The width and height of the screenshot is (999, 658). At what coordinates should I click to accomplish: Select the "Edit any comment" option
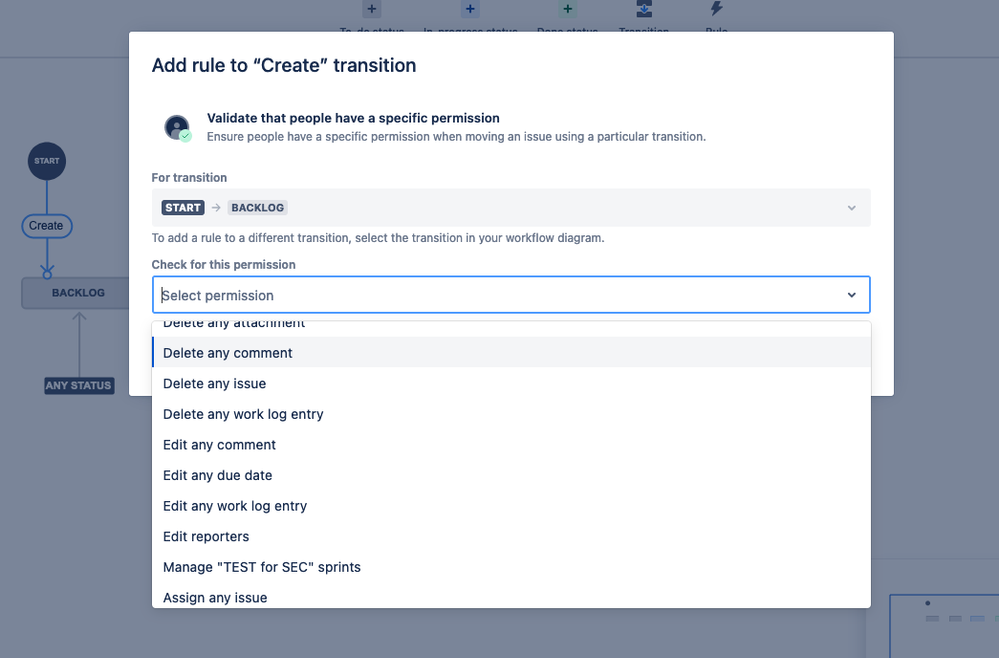pyautogui.click(x=511, y=445)
